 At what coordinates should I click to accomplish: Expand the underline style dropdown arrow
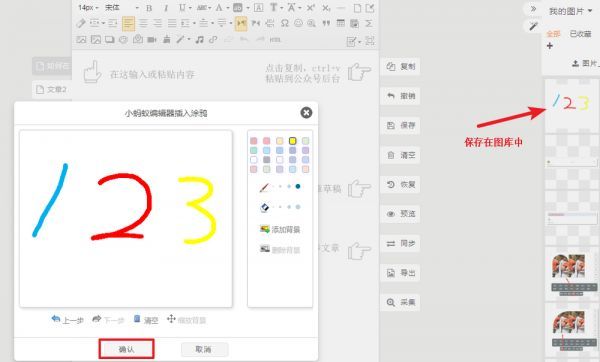point(190,8)
